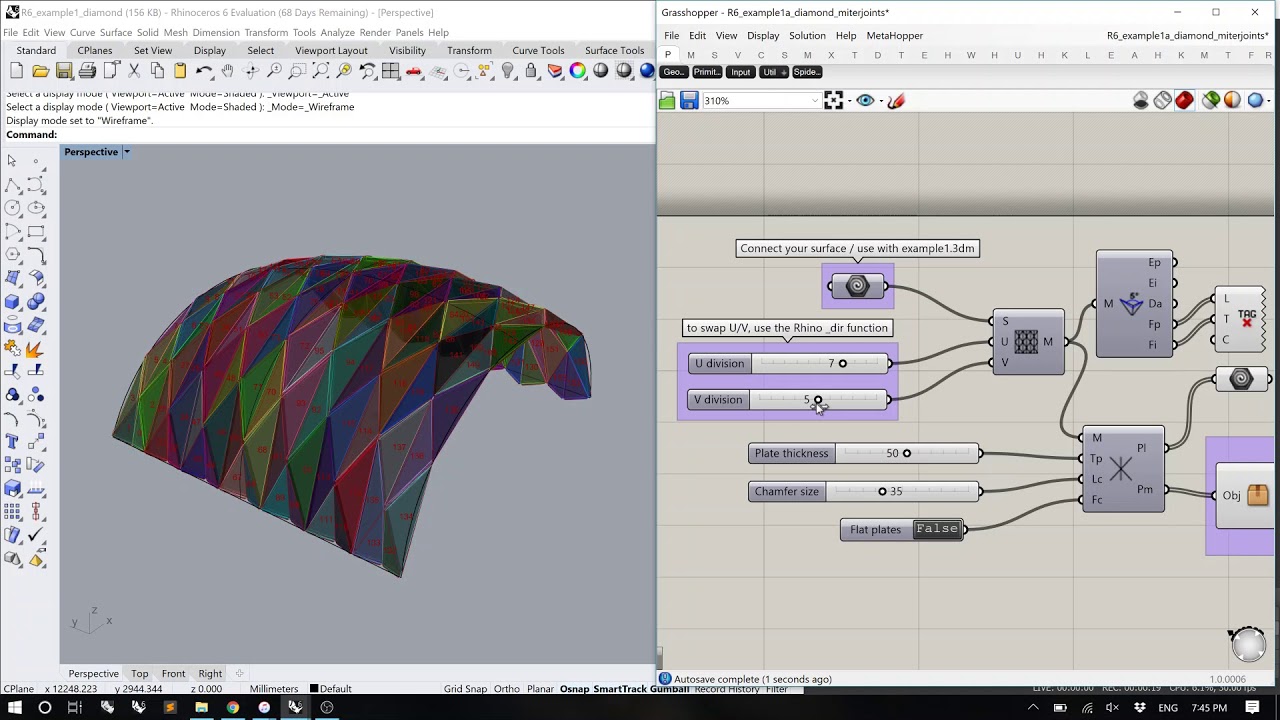Open the Default layer selector in status bar
This screenshot has width=1280, height=720.
pyautogui.click(x=330, y=688)
